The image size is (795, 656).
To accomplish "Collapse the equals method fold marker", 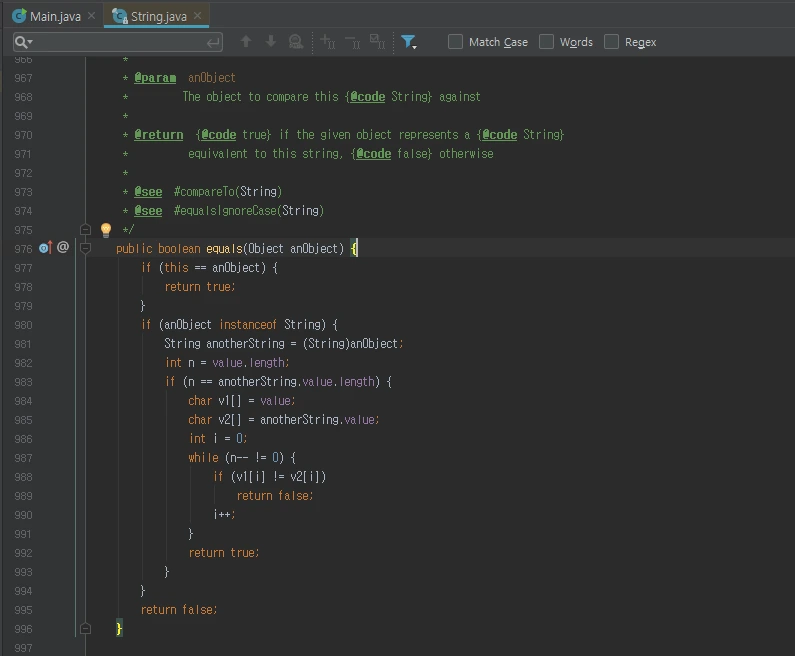I will pos(85,248).
